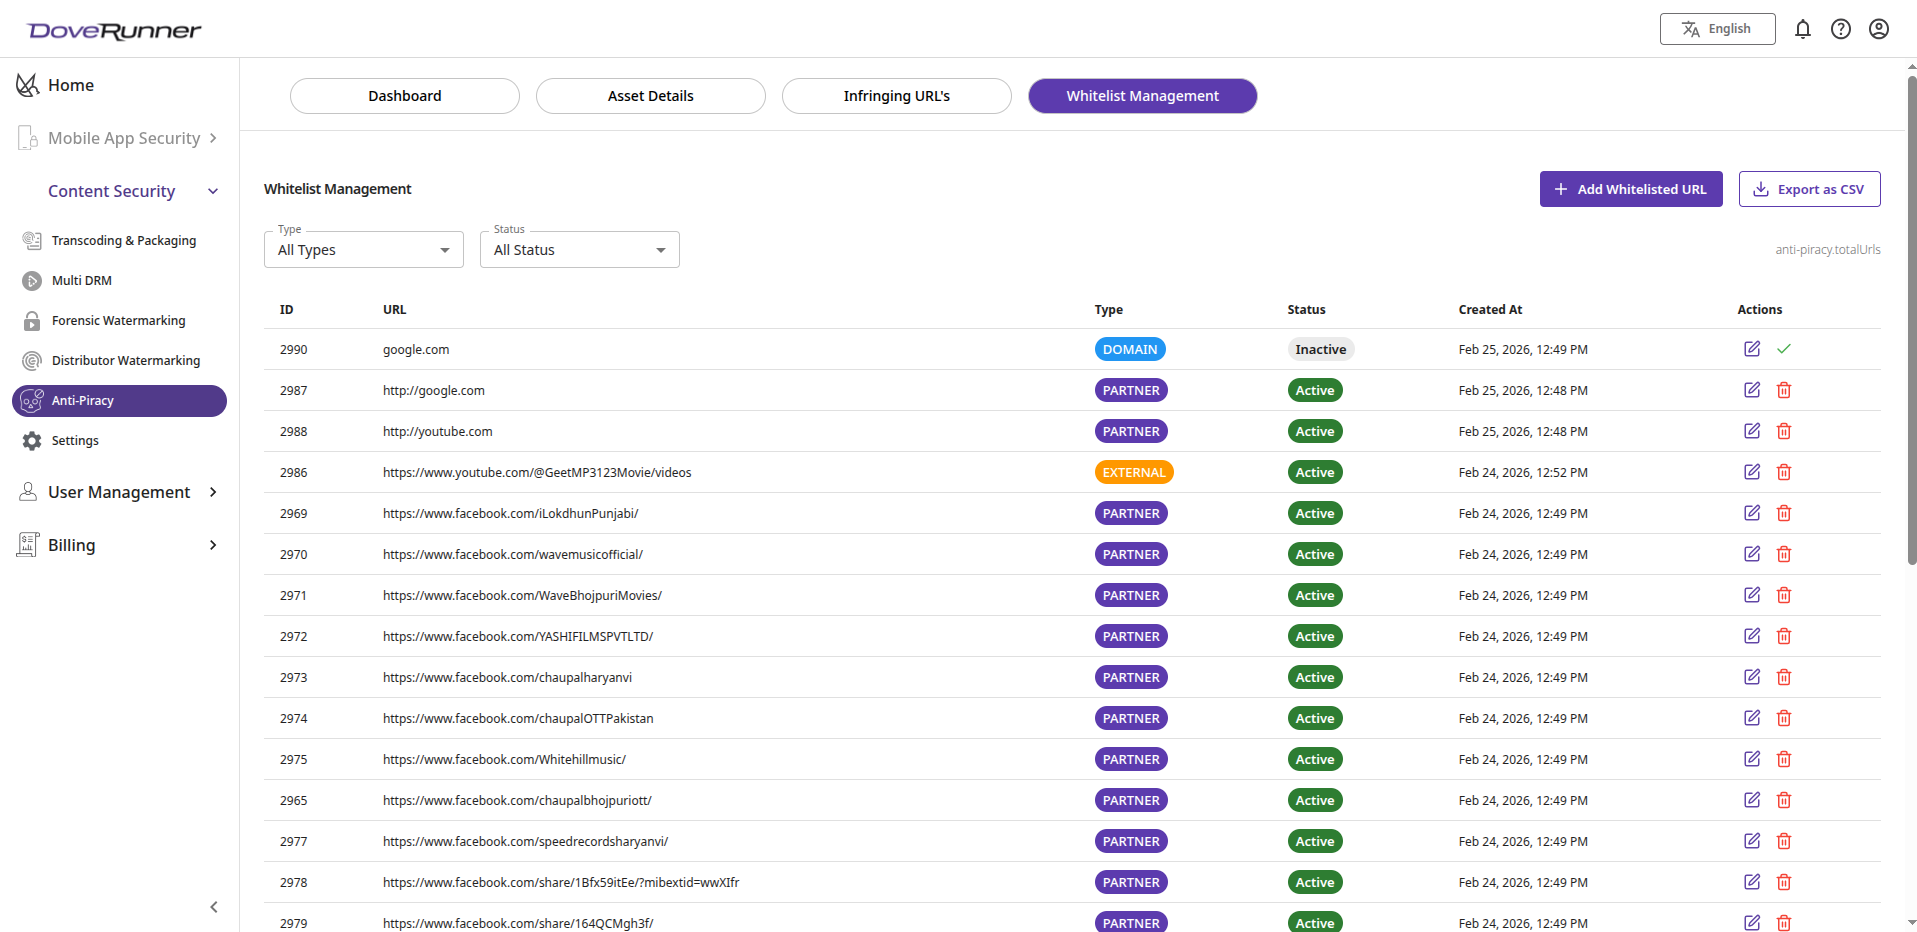
Task: Open the notification bell
Action: [1803, 29]
